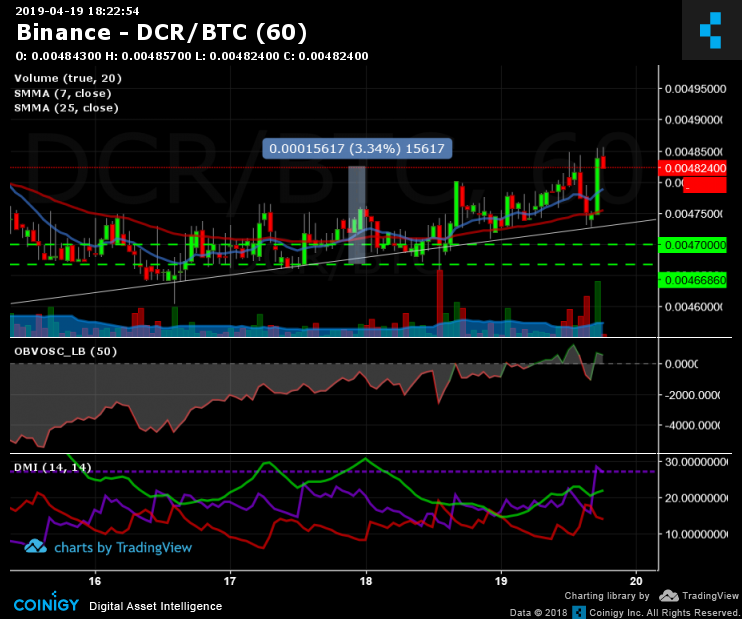Click the TradingView cloud icon near 'charts by TradingView'

pos(35,547)
